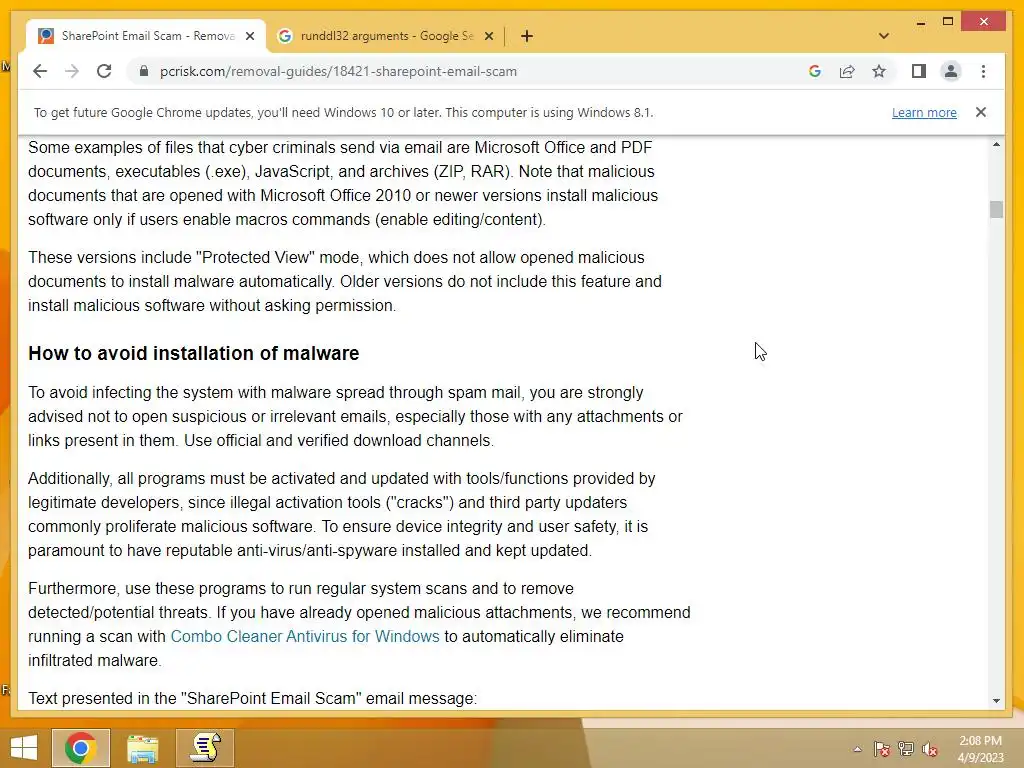View site information via lock icon
1024x768 pixels.
144,71
